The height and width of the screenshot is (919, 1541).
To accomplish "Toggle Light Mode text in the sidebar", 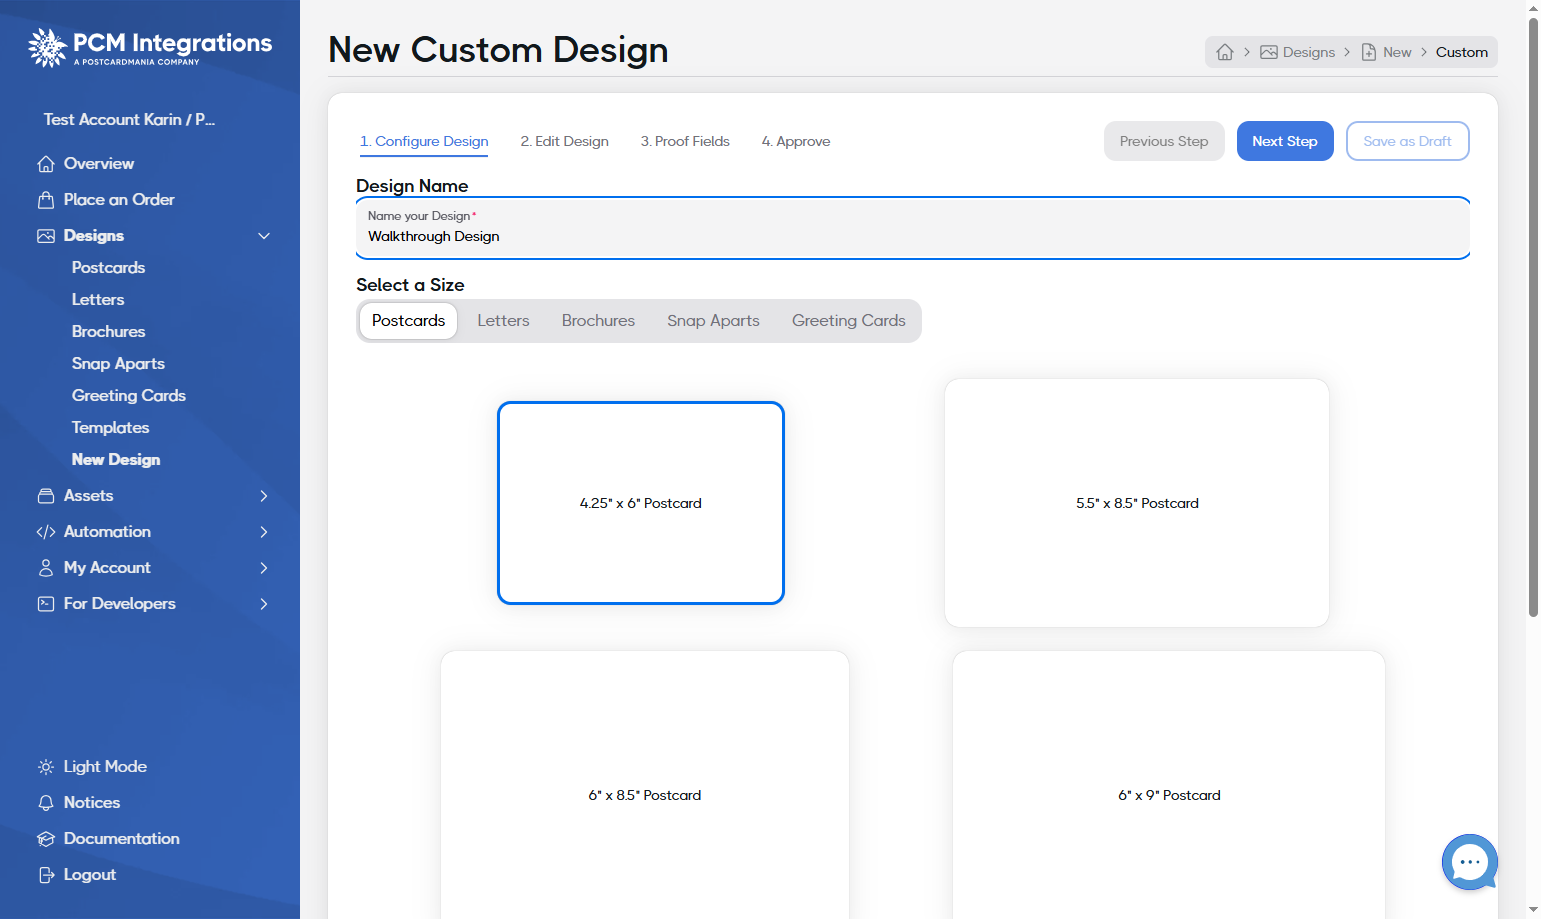I will coord(105,767).
